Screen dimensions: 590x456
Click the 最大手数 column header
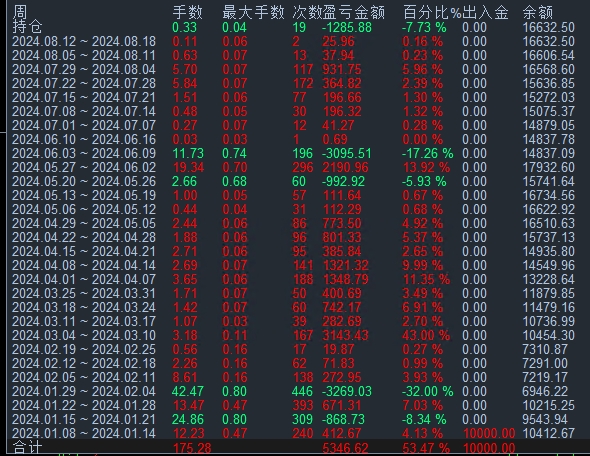click(253, 12)
